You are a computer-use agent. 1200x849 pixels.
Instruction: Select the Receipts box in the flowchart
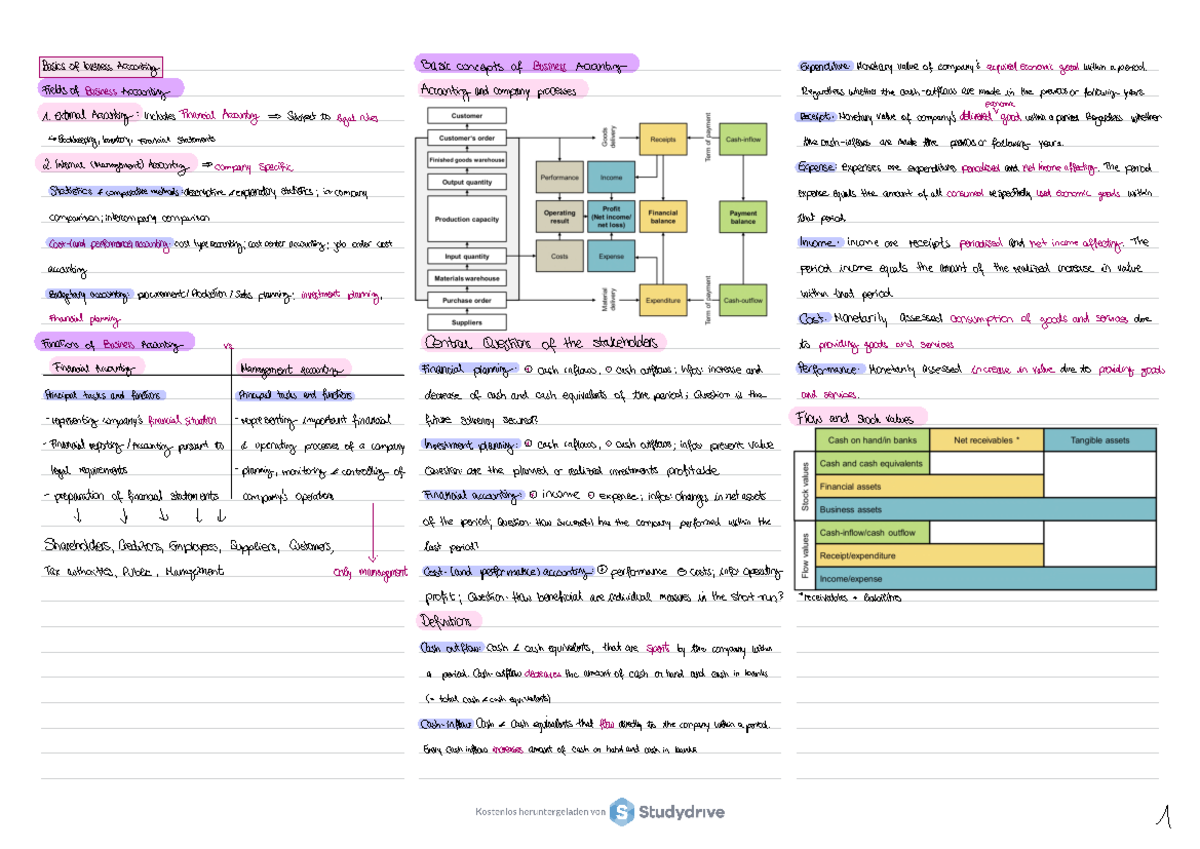[x=663, y=139]
